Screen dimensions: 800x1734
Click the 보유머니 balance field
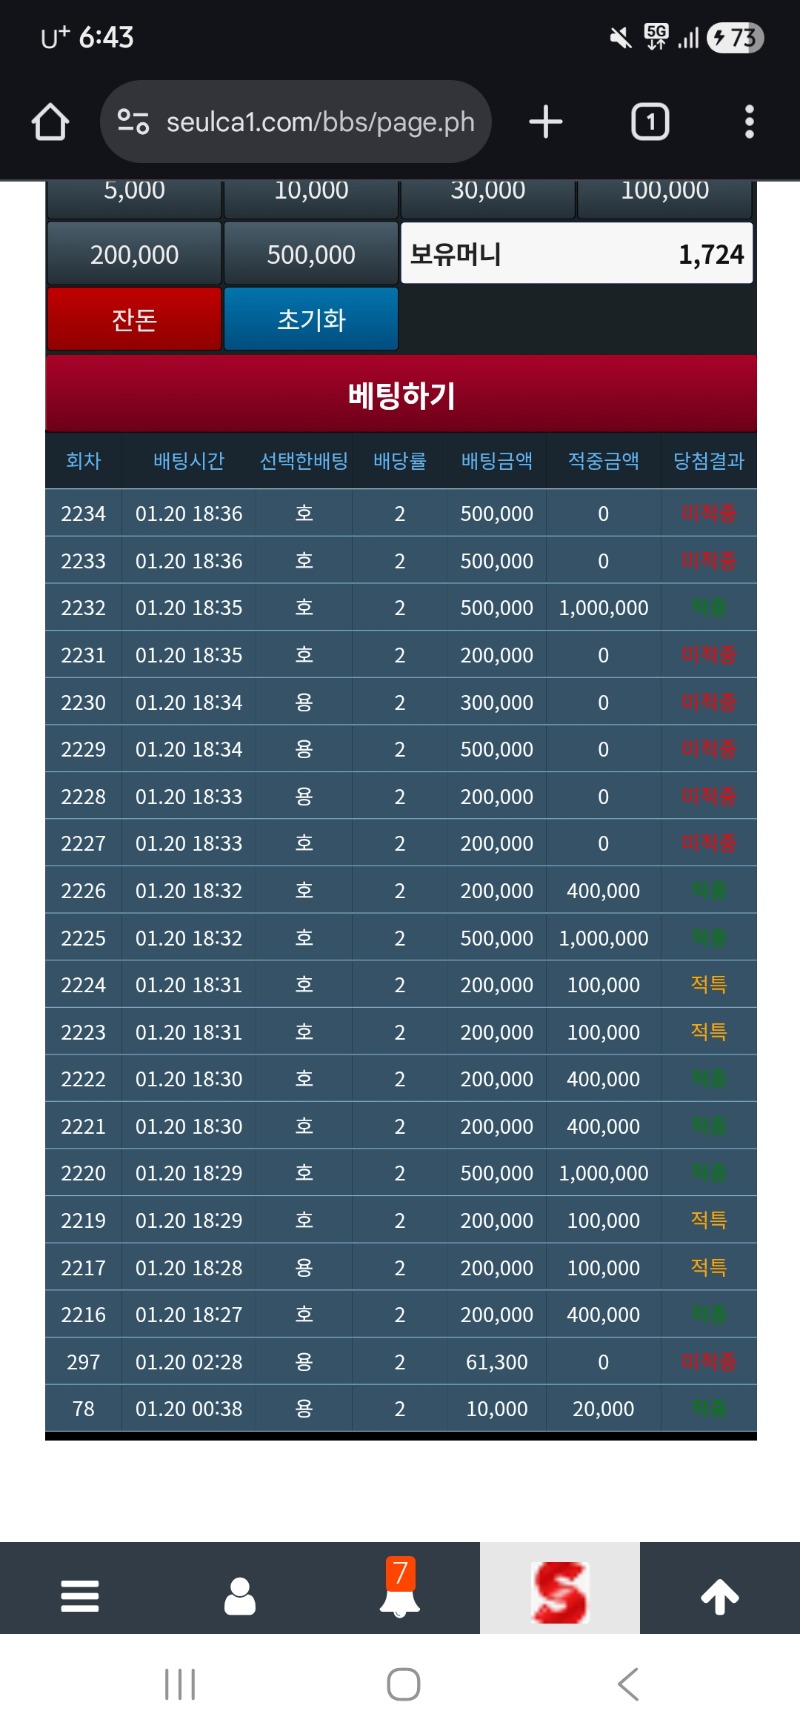(577, 254)
